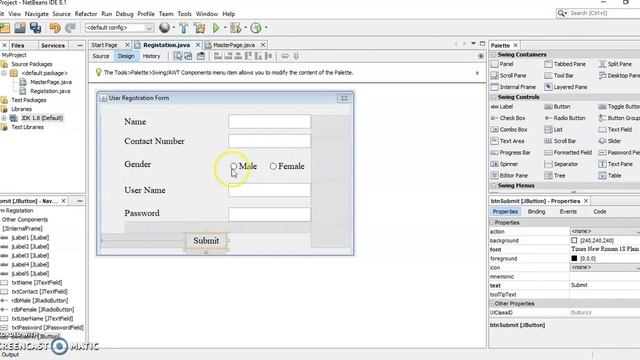Click the Save All toolbar icon
The height and width of the screenshot is (360, 640).
pos(36,28)
